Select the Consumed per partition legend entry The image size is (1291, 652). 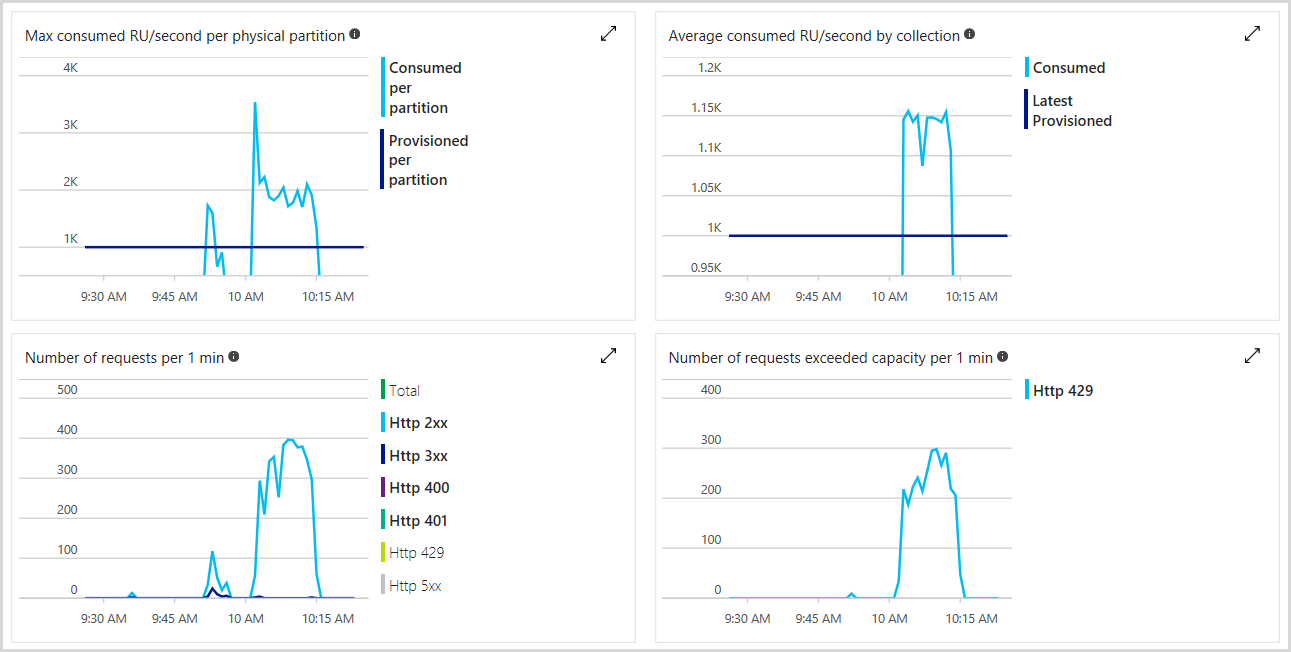point(420,87)
